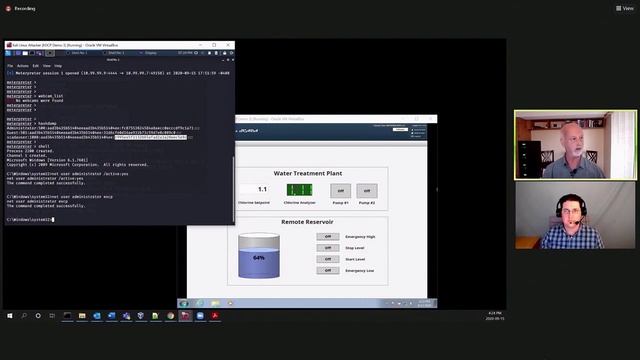Open the Adobe Acrobat taskbar icon

coord(215,316)
